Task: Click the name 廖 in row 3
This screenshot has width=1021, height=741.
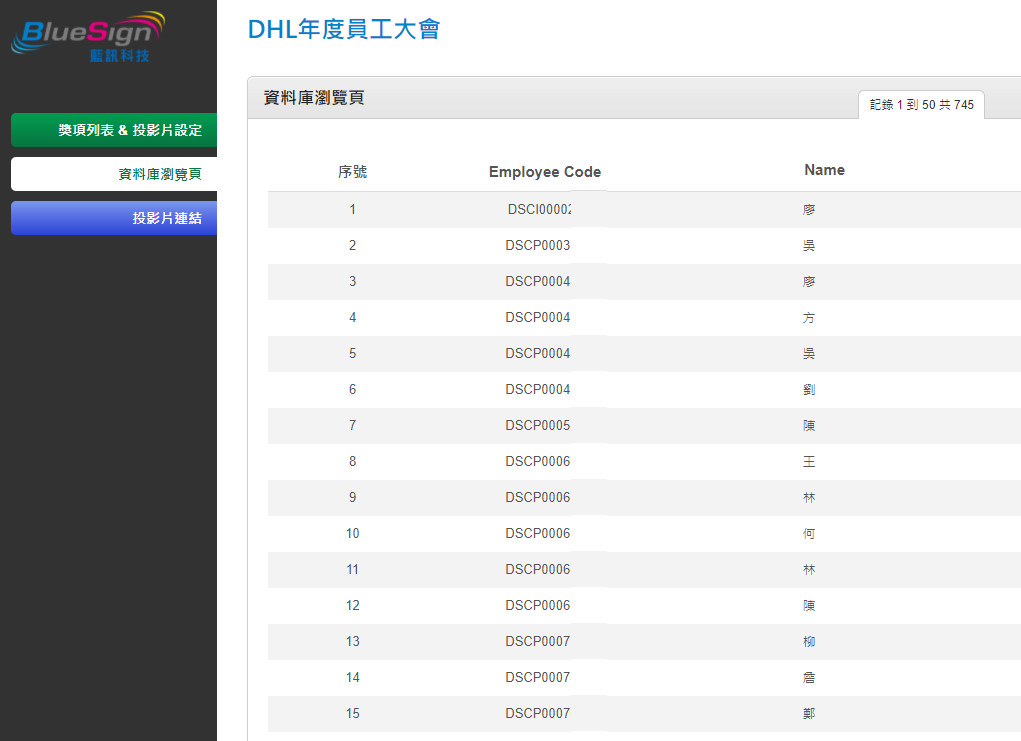Action: (x=808, y=281)
